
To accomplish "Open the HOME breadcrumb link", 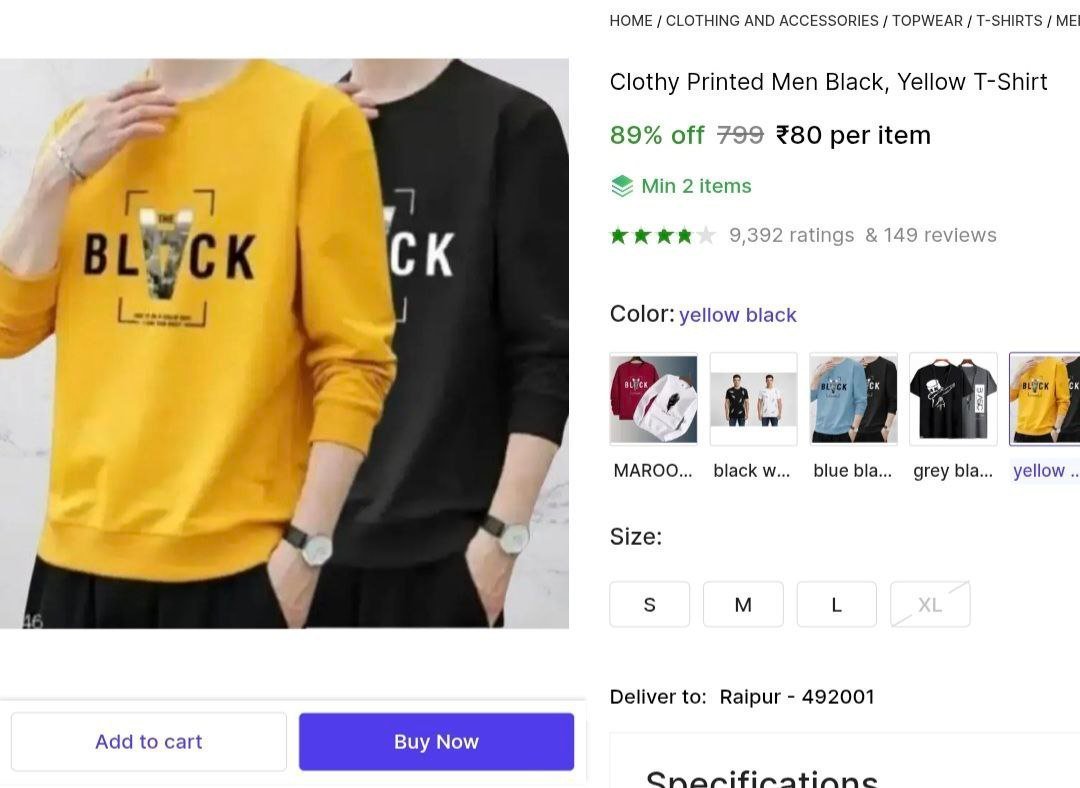I will [x=631, y=20].
